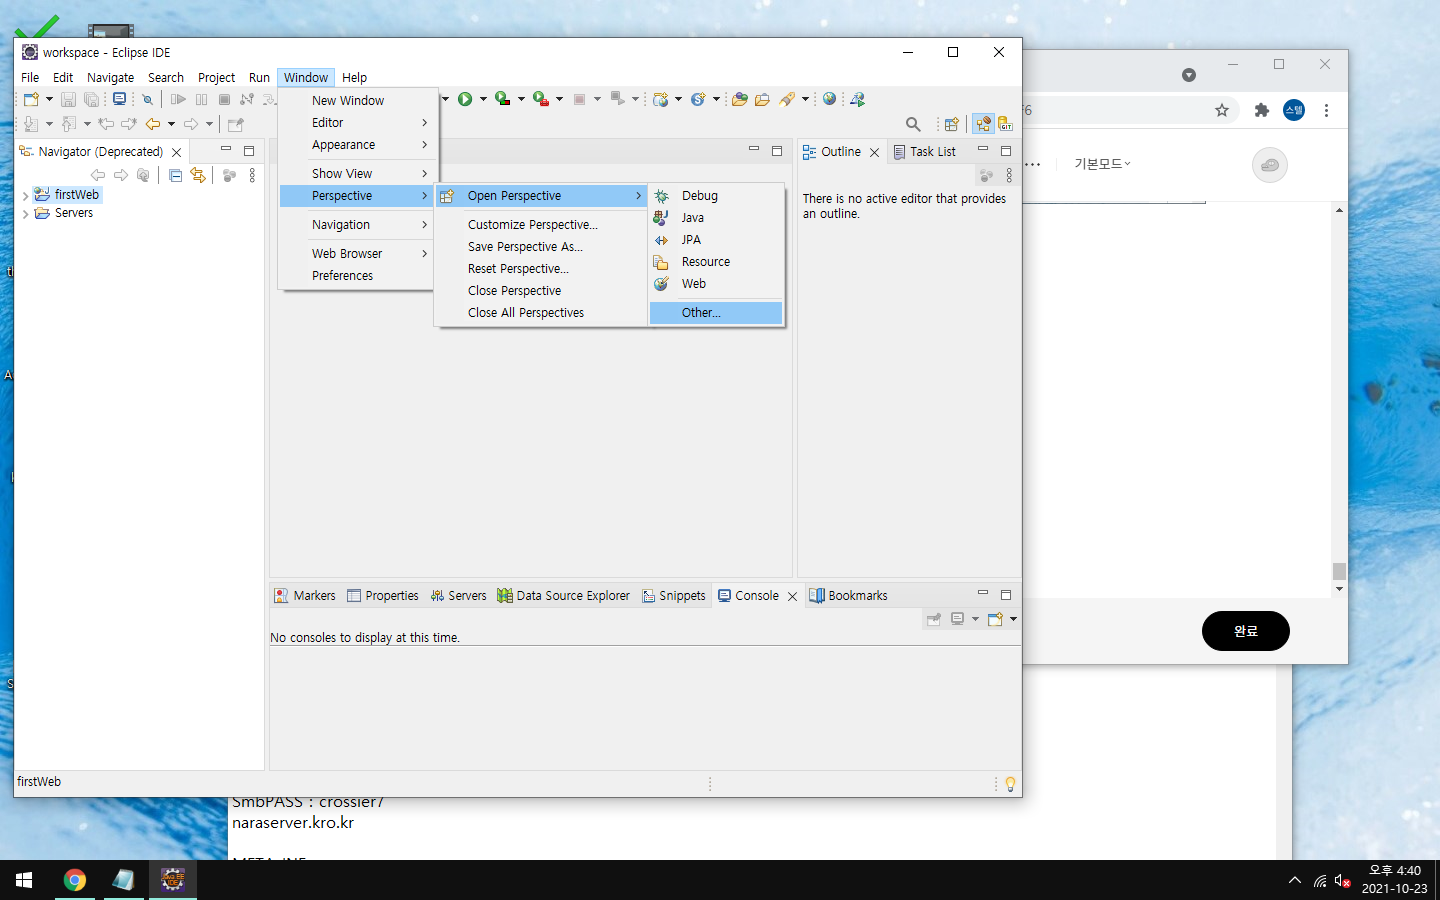Click Chrome icon on Windows taskbar
This screenshot has width=1440, height=900.
click(75, 880)
